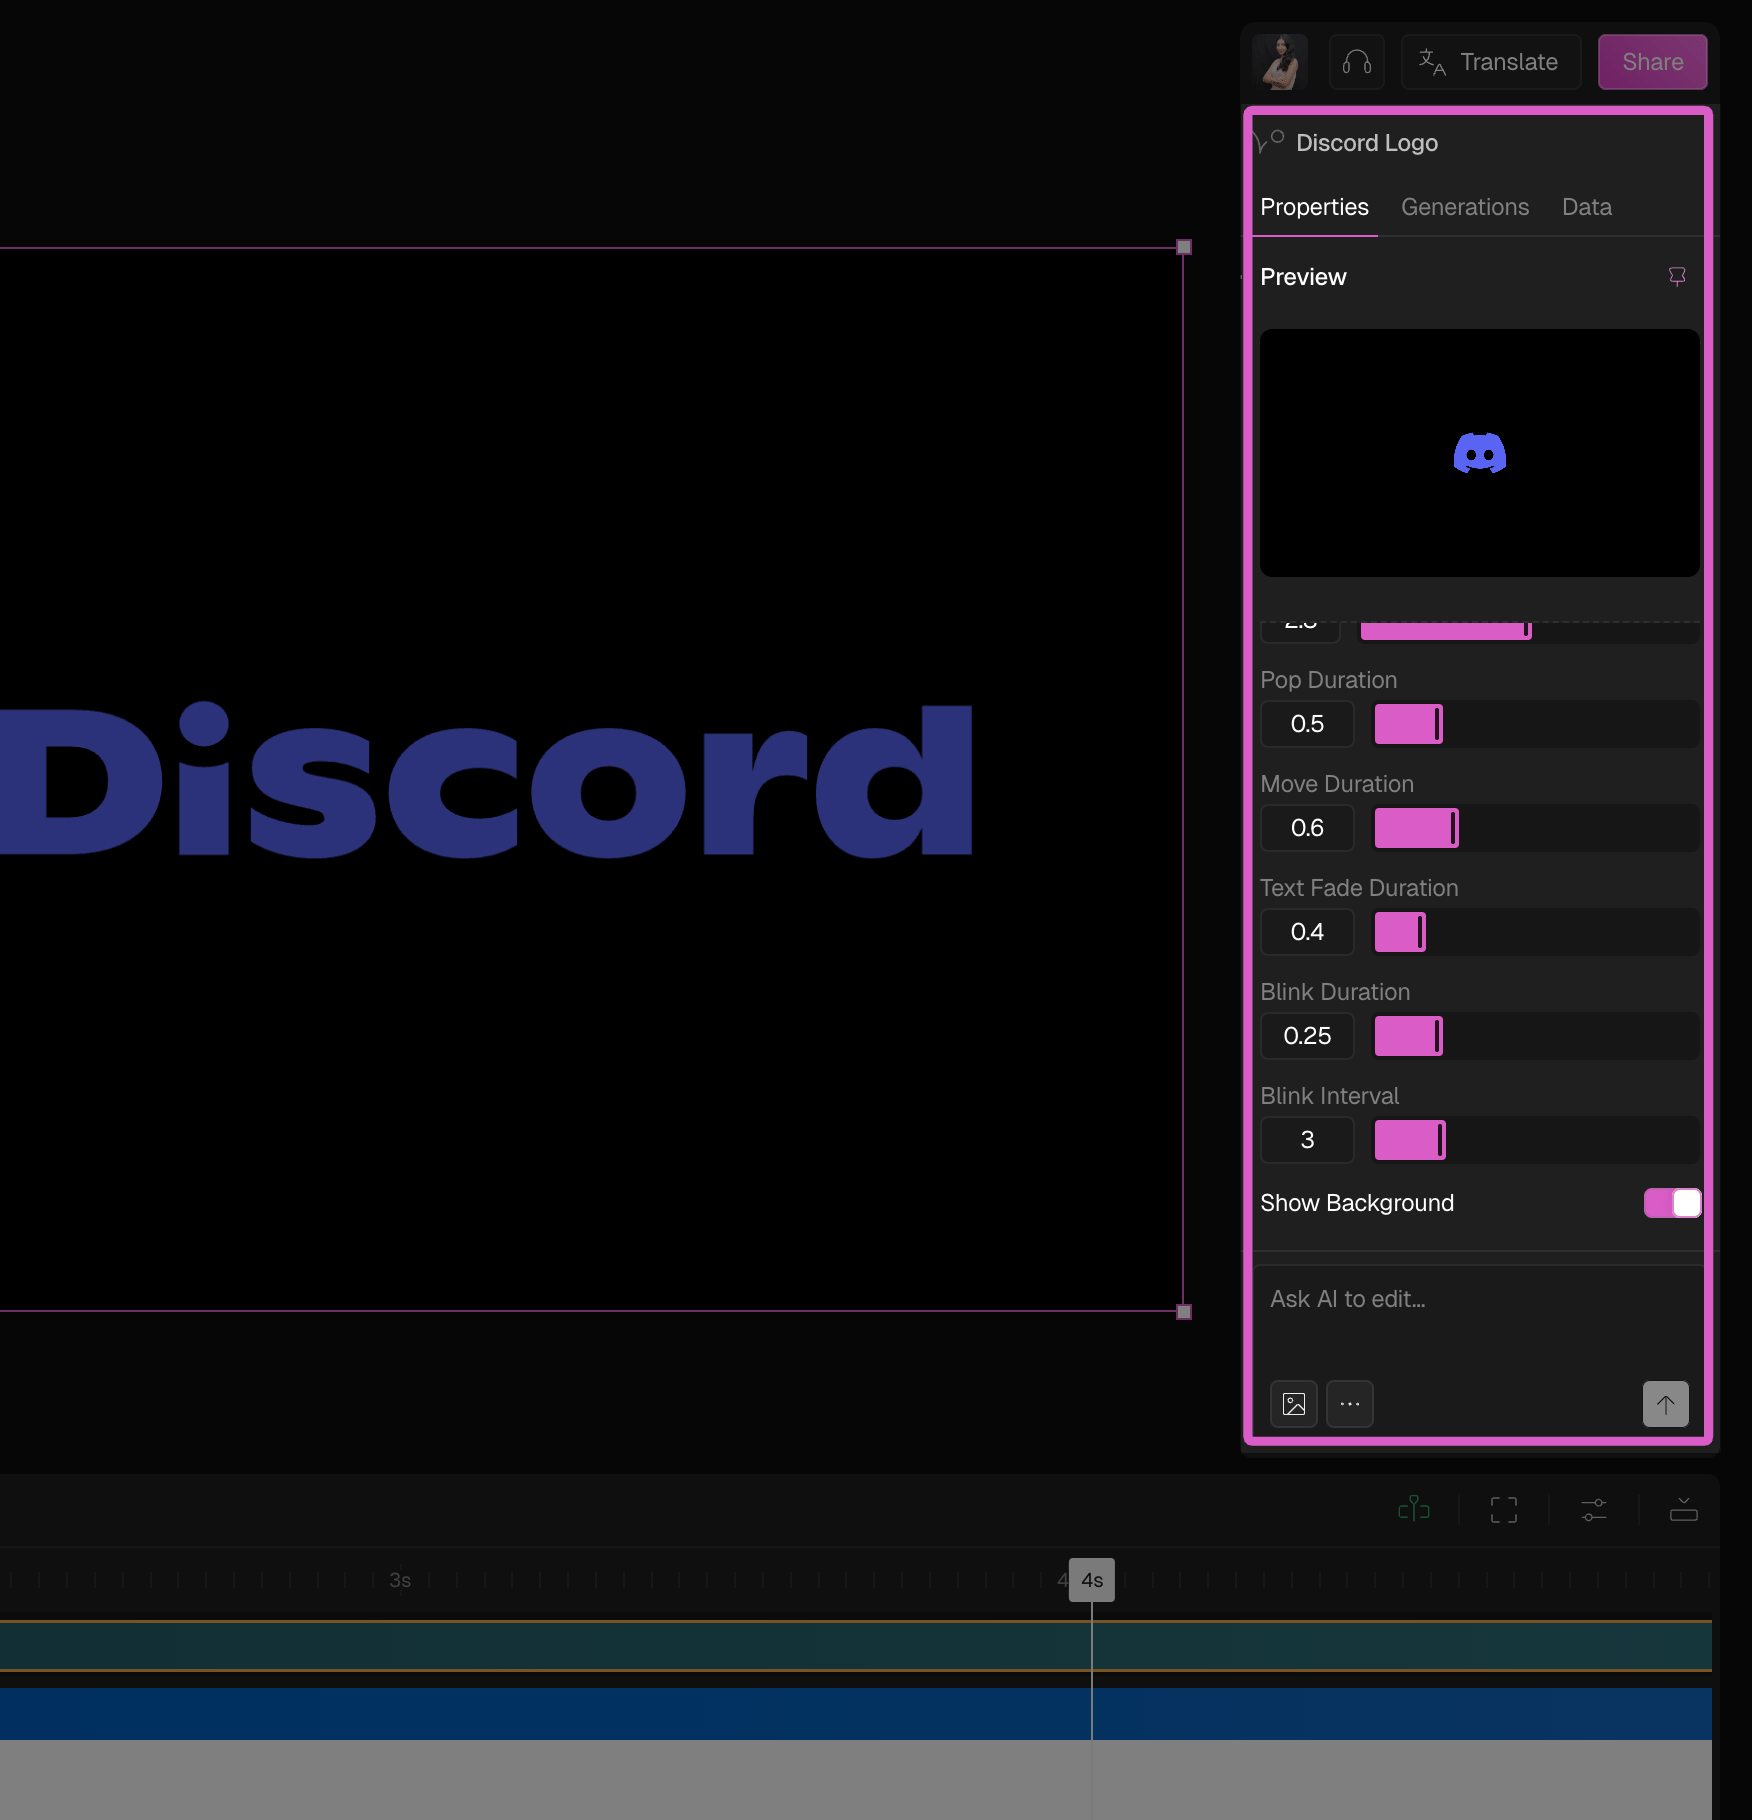The height and width of the screenshot is (1820, 1752).
Task: Click the Blink Interval value field
Action: tap(1307, 1140)
